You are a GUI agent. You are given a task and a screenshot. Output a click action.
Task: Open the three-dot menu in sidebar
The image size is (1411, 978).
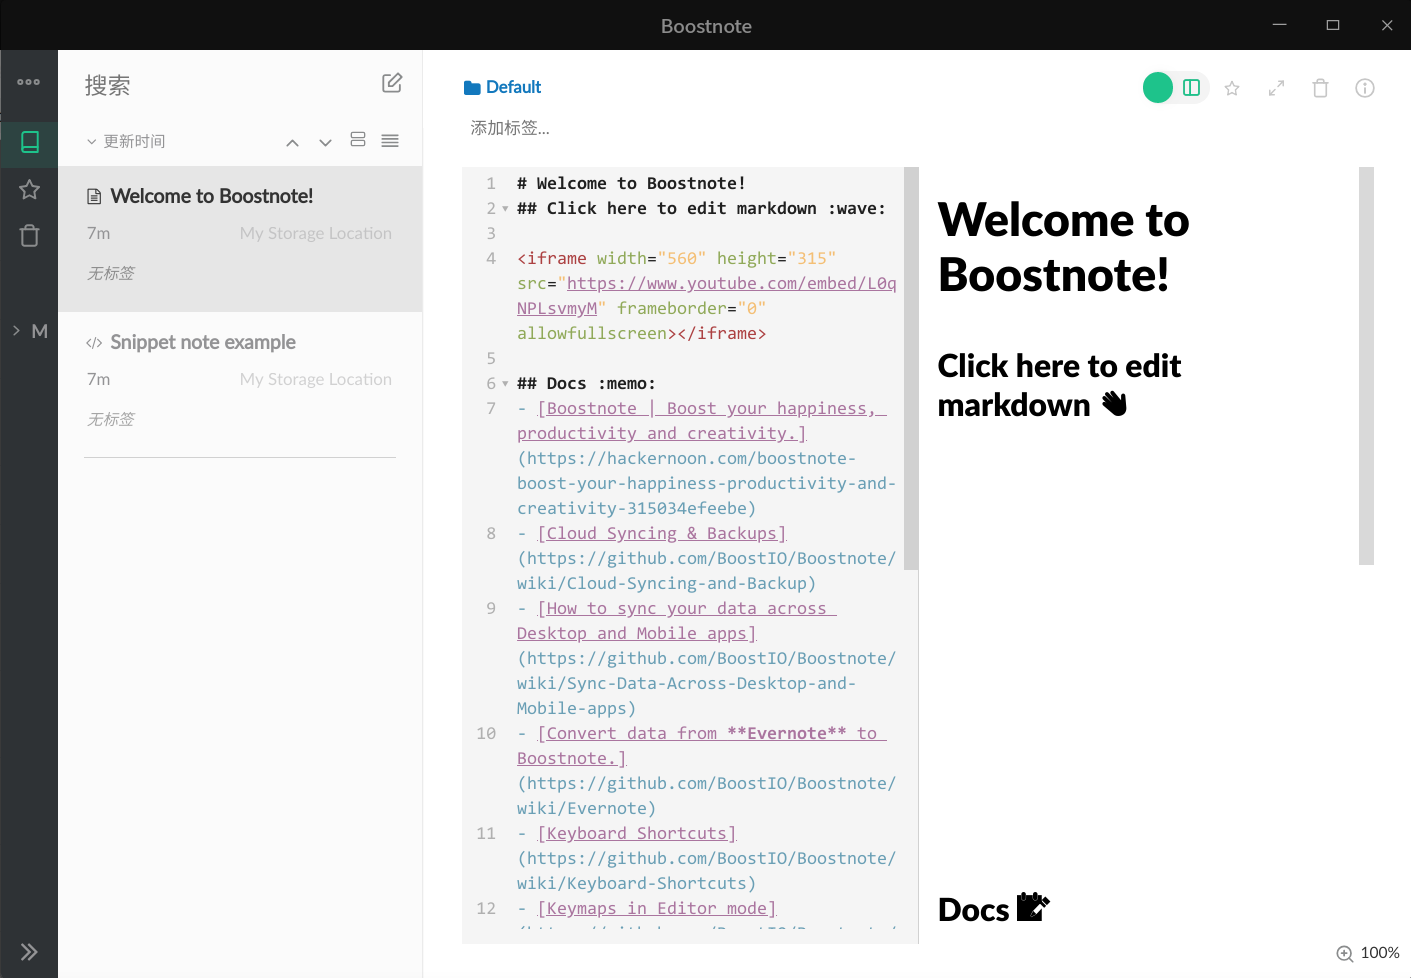29,82
